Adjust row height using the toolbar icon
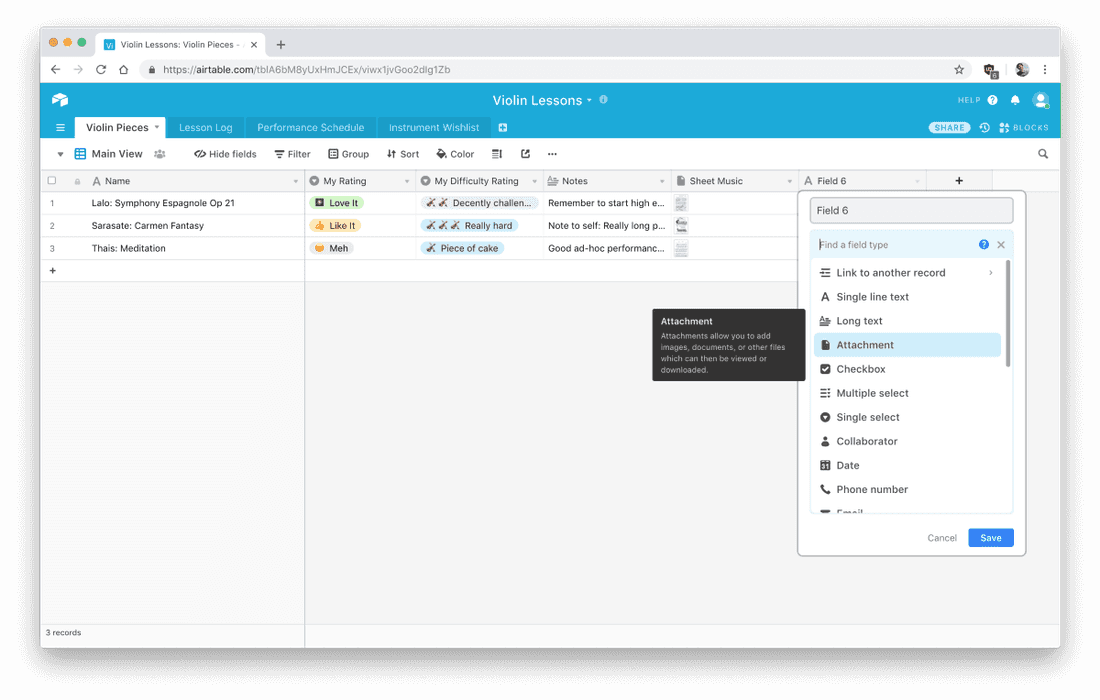 point(496,153)
